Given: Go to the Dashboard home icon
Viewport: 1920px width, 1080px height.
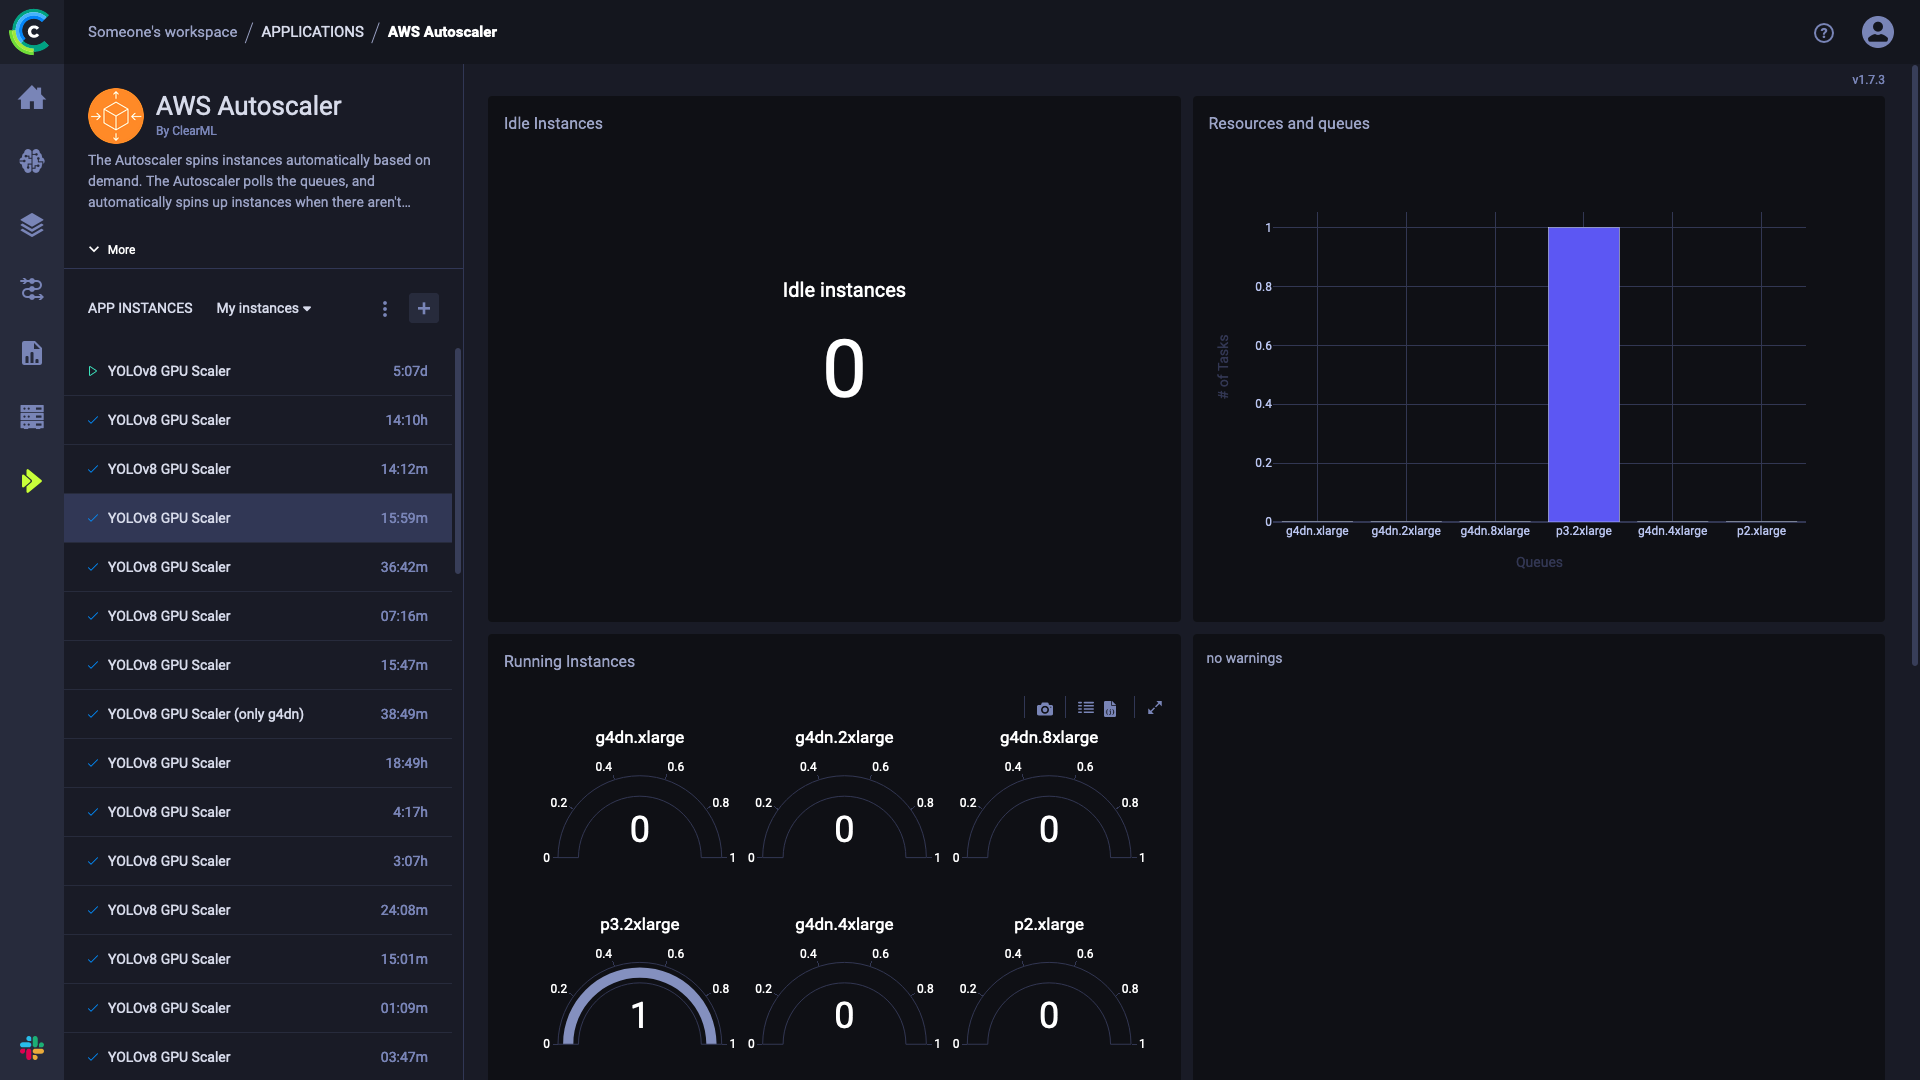Looking at the screenshot, I should (32, 97).
